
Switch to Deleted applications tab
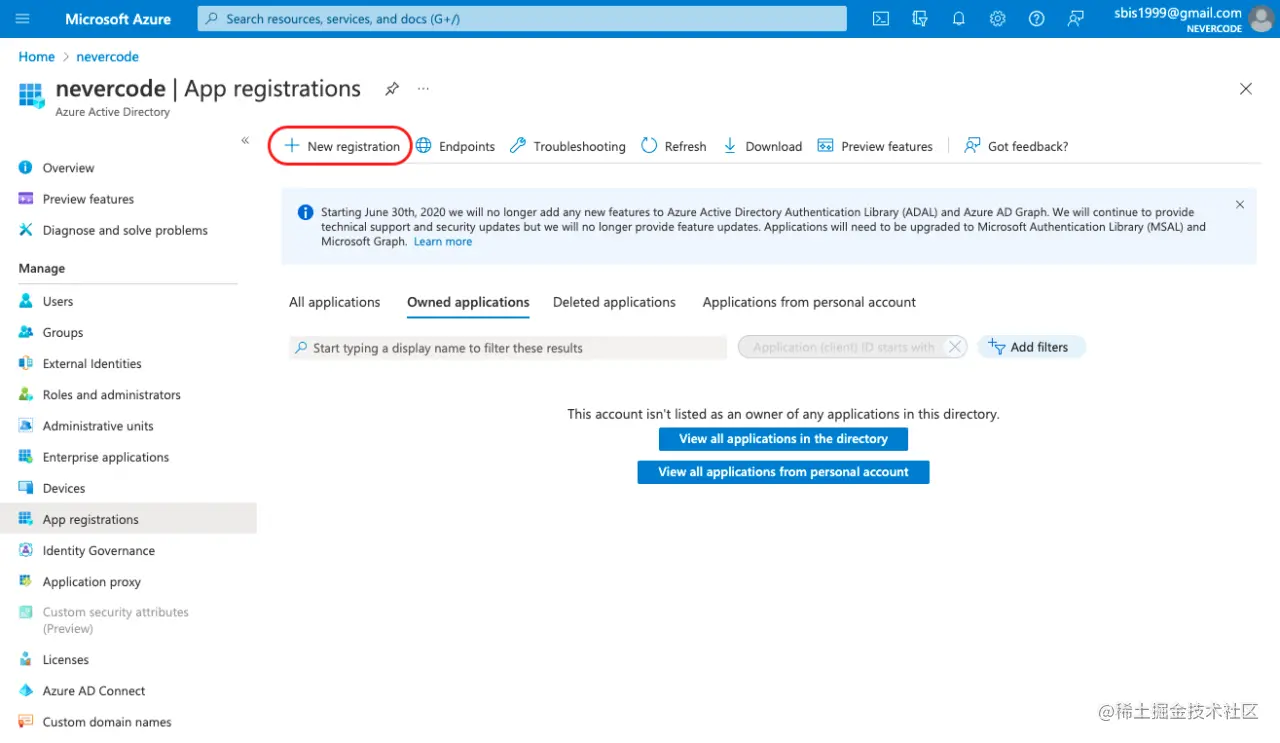coord(614,302)
